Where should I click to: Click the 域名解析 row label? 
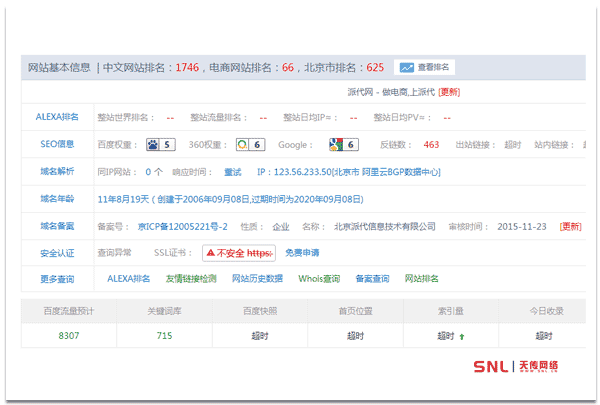pos(57,171)
